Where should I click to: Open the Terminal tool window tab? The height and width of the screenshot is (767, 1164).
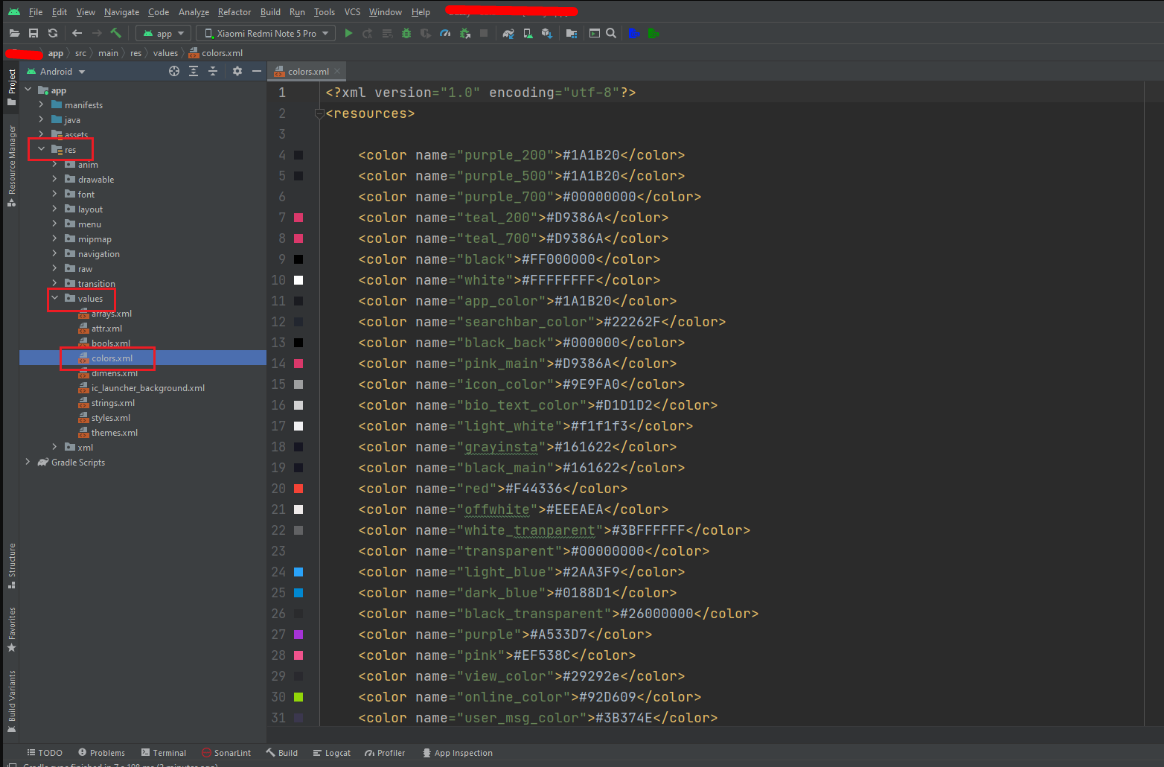[x=163, y=753]
